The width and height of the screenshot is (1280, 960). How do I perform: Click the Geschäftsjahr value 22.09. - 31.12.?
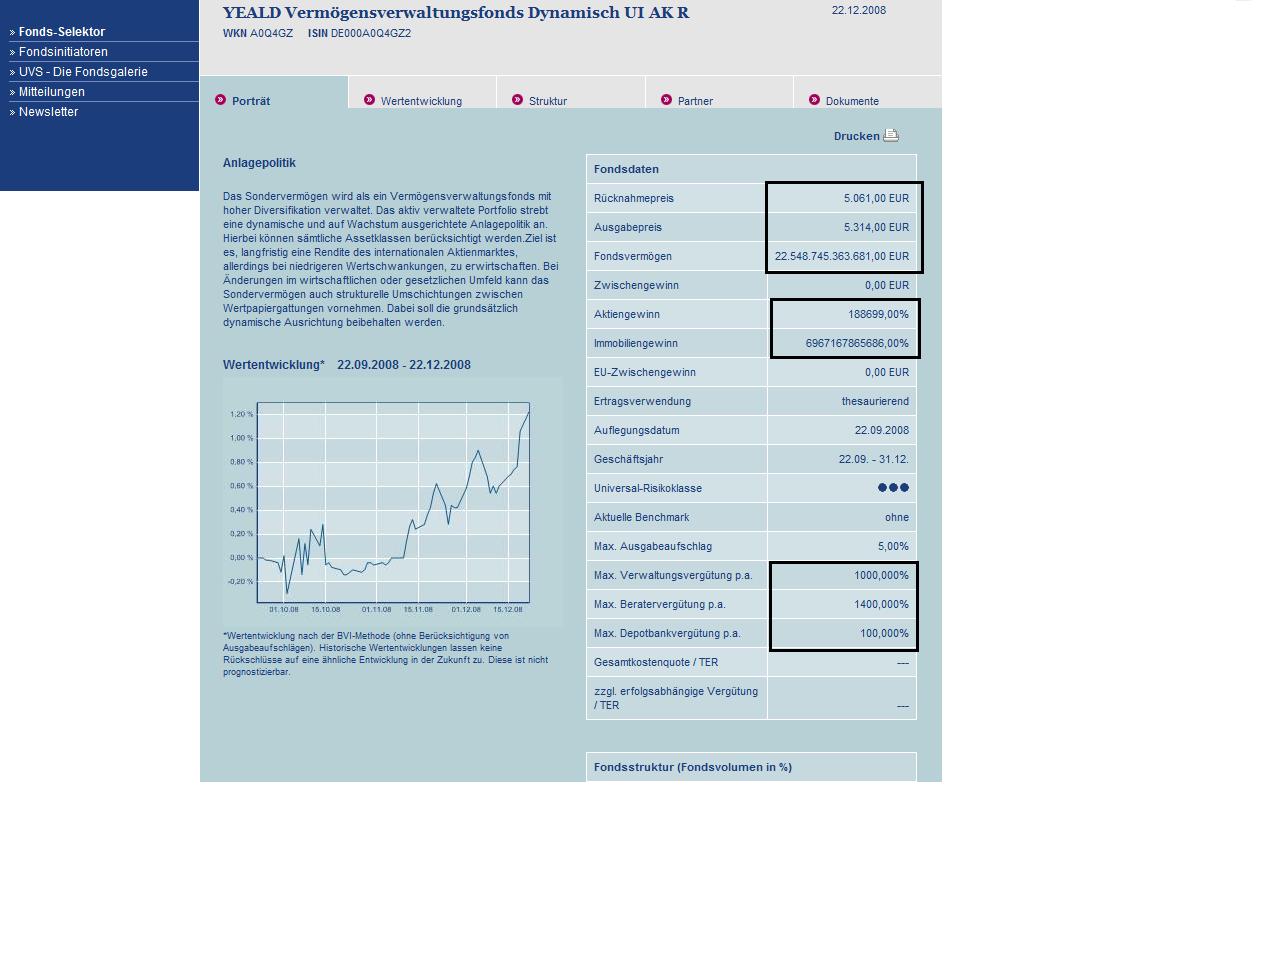(x=874, y=459)
